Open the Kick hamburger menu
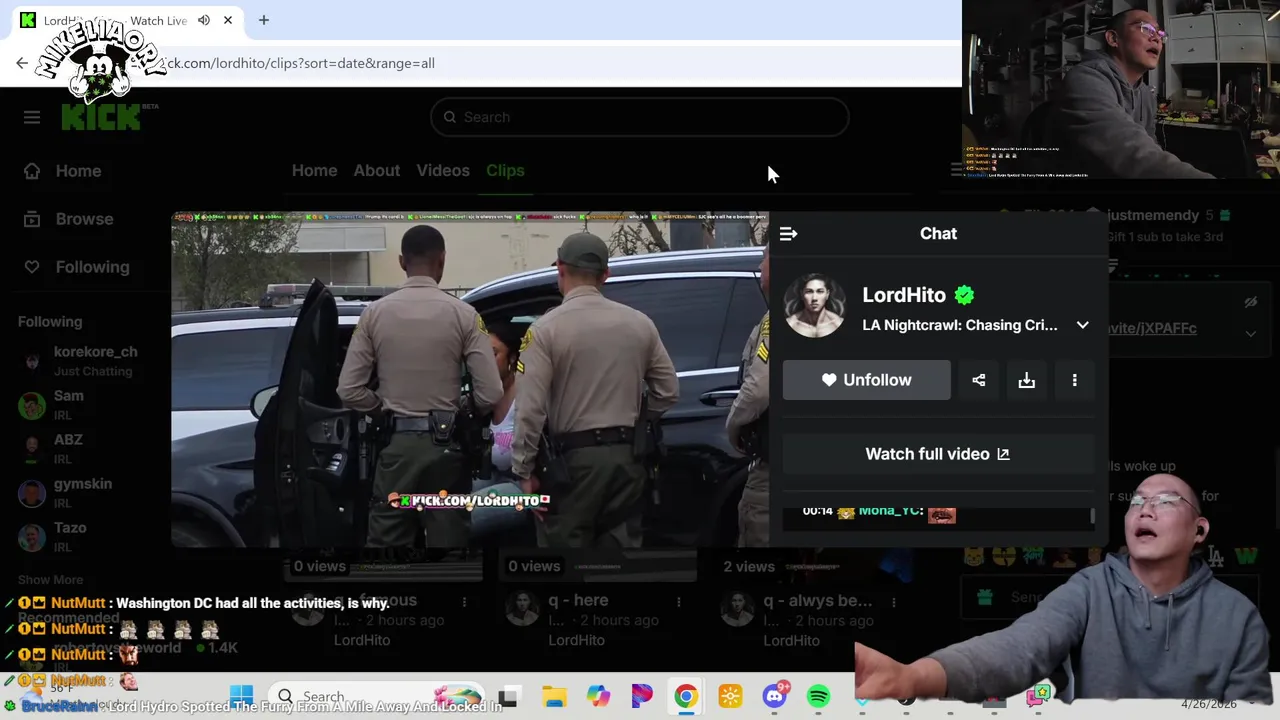Screen dimensions: 1280x720 pyautogui.click(x=32, y=117)
